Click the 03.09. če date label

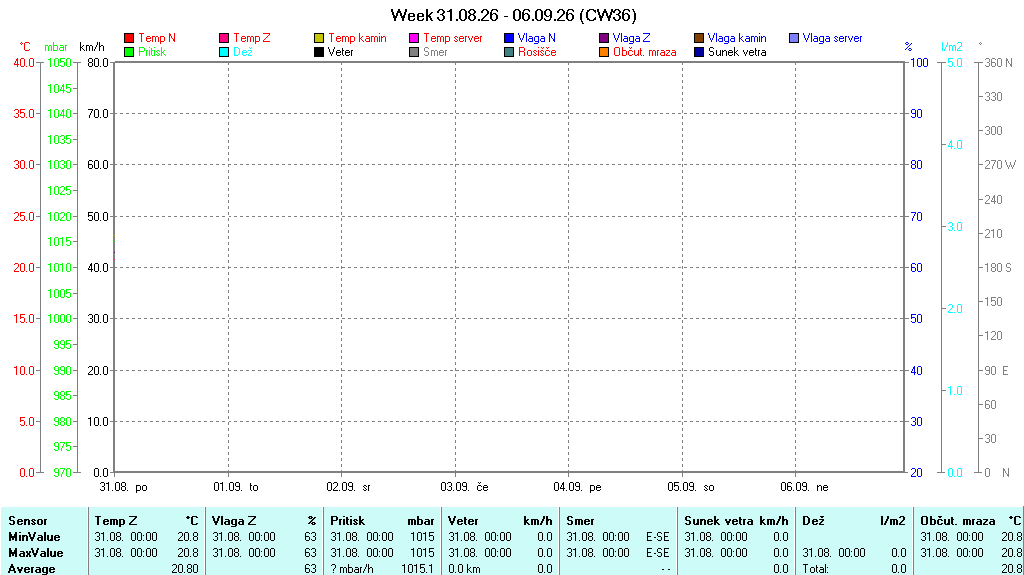pos(464,487)
